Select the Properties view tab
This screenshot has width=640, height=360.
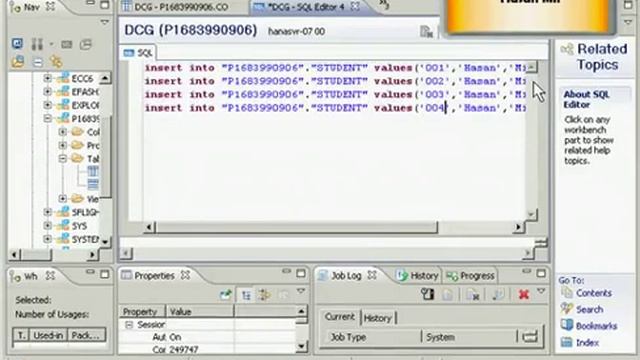[x=154, y=276]
